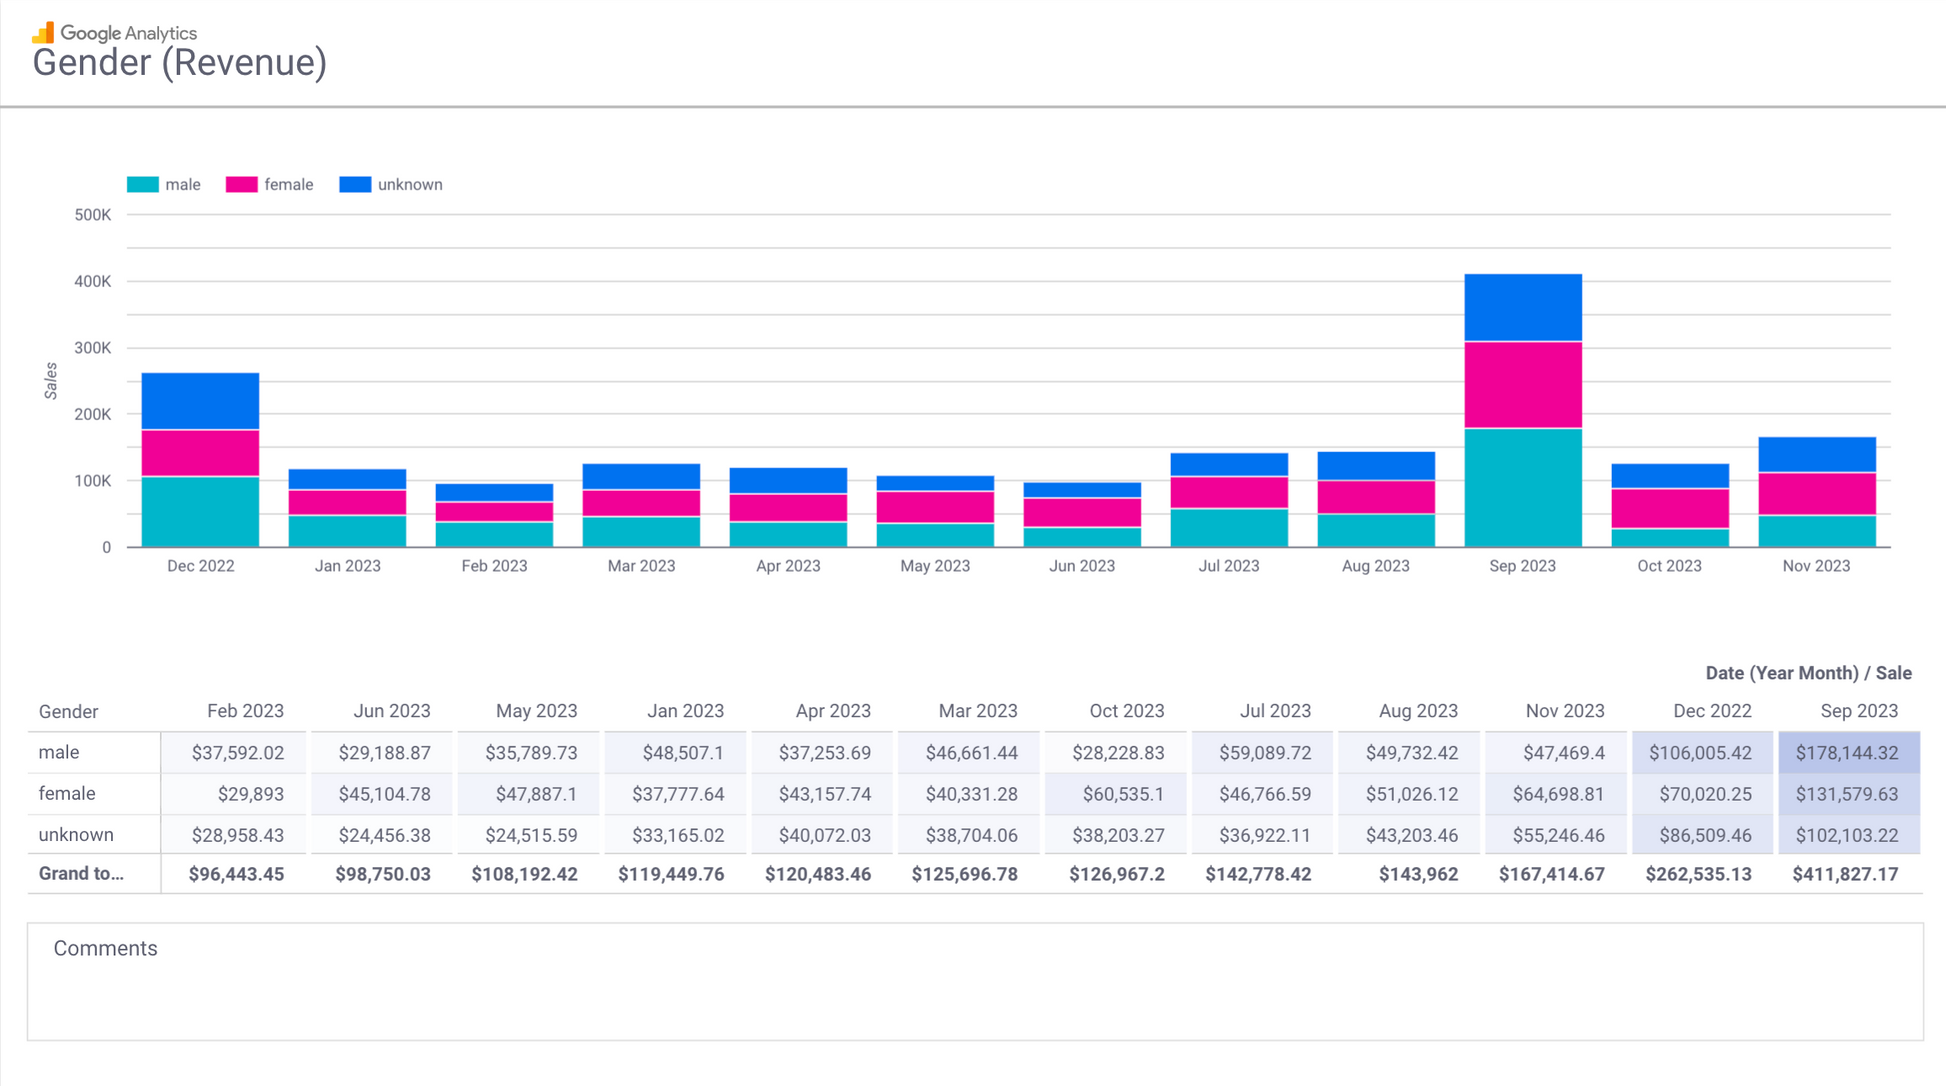Click the Google Analytics logo icon

pos(43,33)
